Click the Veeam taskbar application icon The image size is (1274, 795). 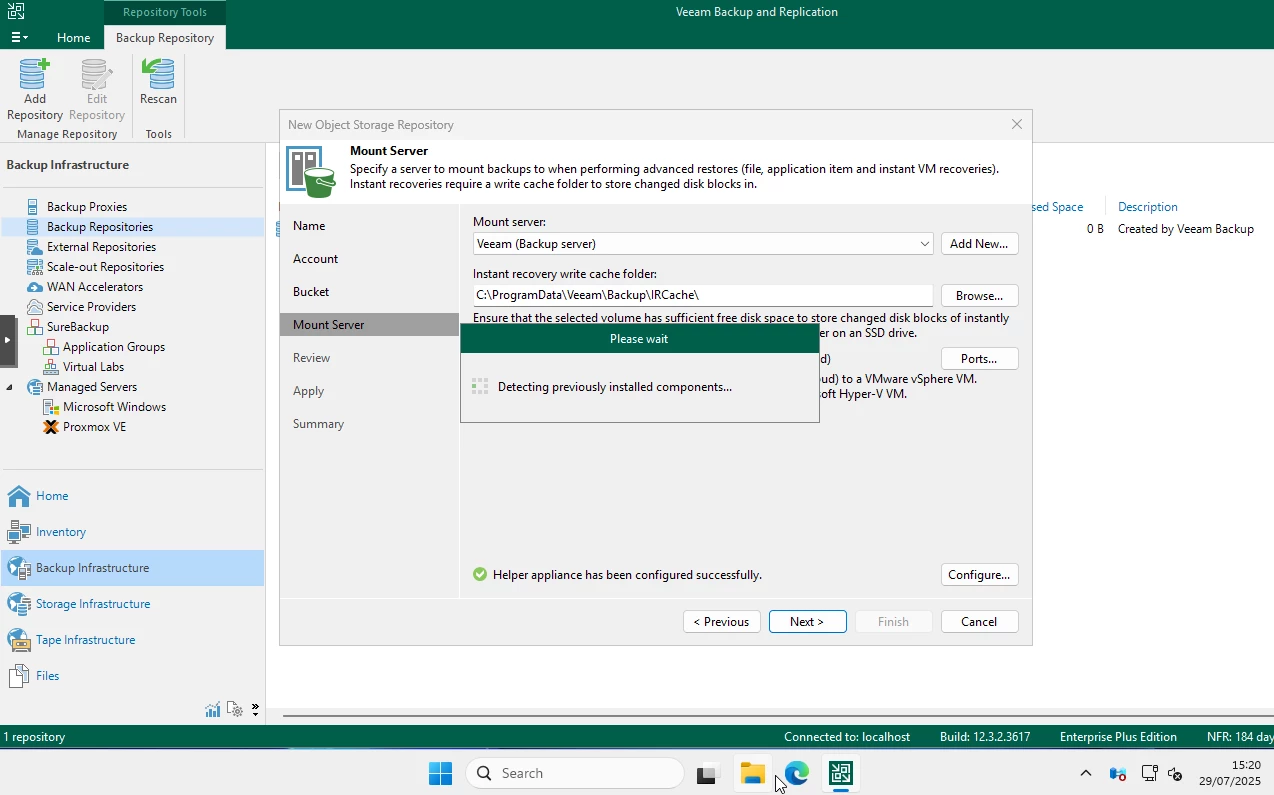[840, 773]
